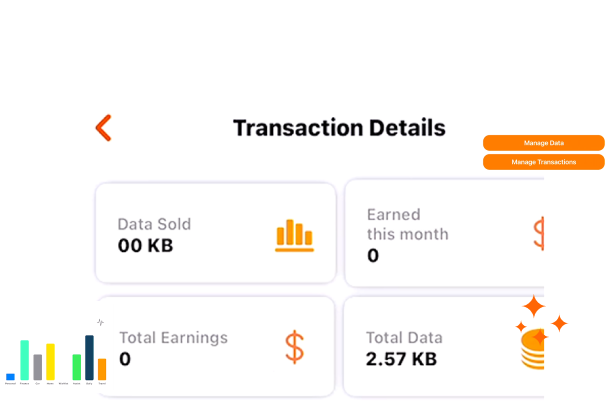Select the Earned this month card

(x=444, y=233)
